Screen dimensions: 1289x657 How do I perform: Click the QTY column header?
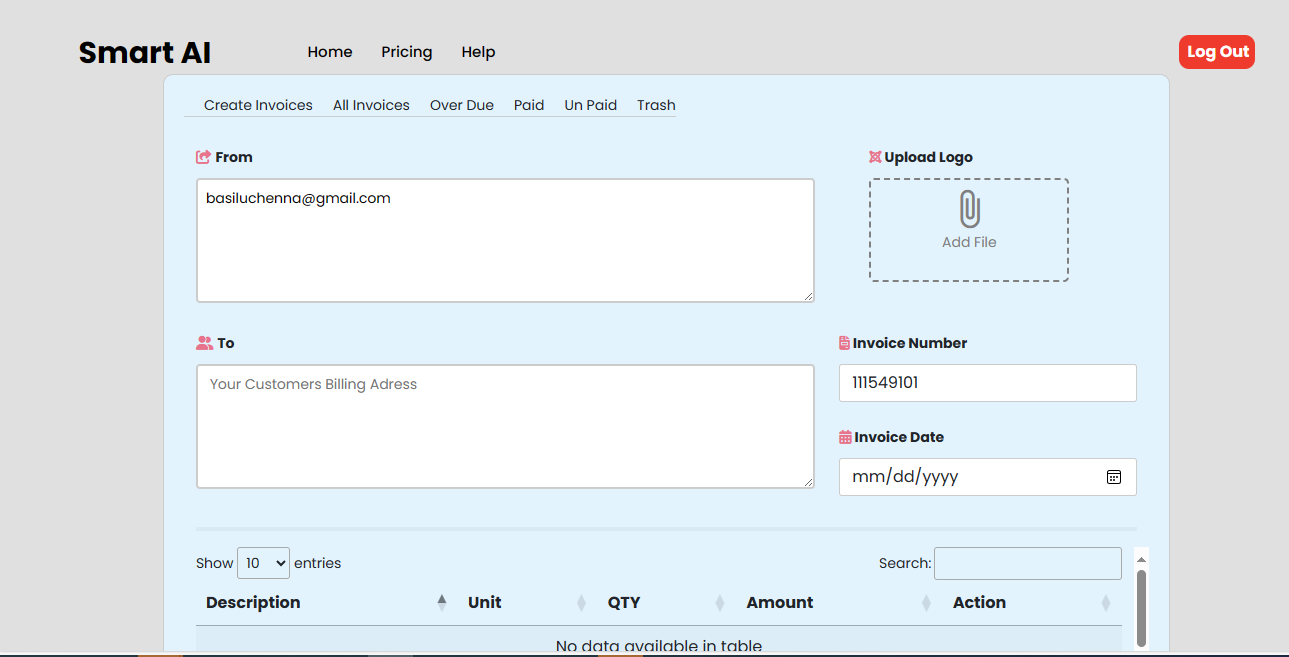pos(667,602)
